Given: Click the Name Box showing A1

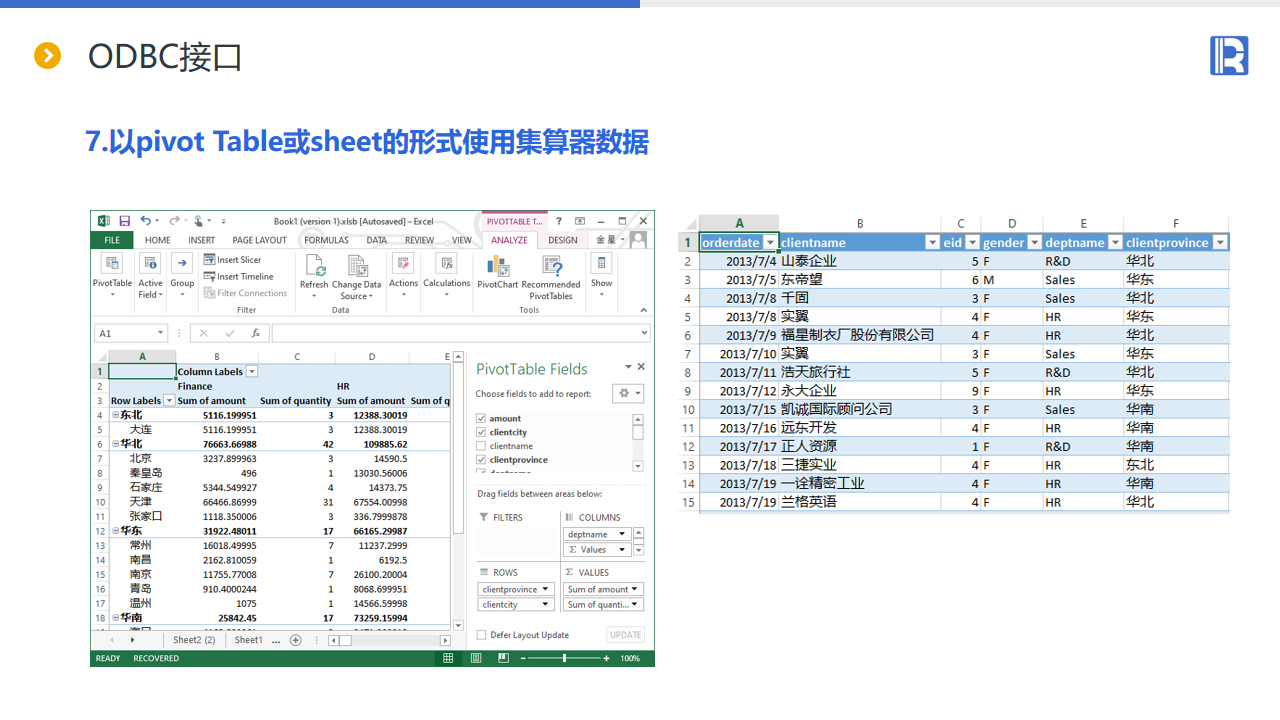Looking at the screenshot, I should click(126, 333).
